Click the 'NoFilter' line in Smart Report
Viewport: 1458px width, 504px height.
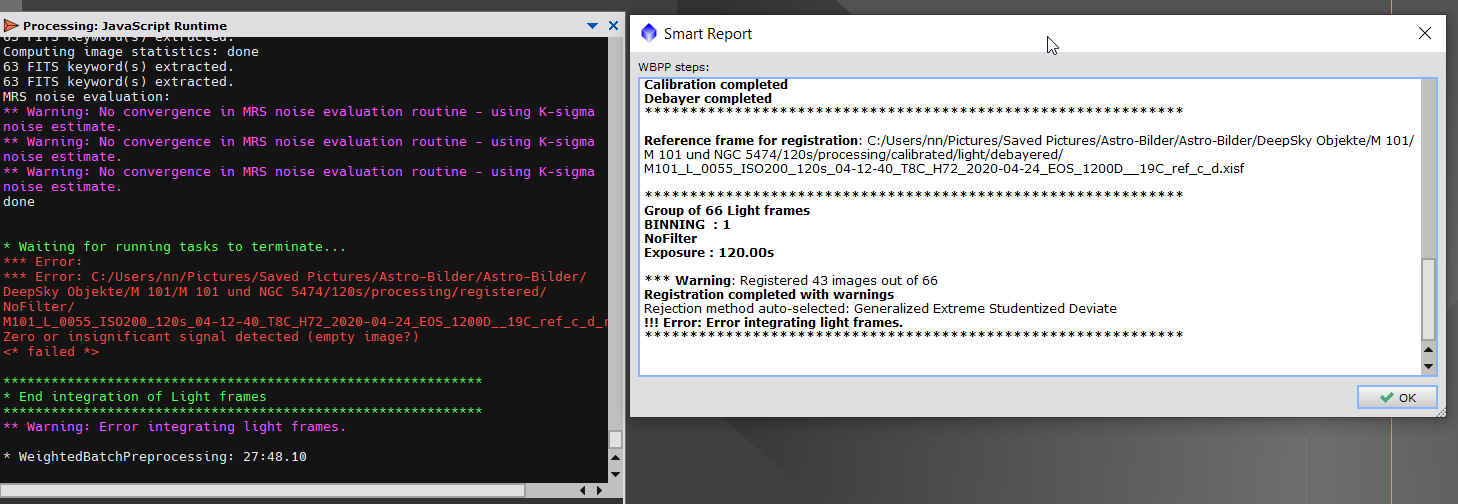[x=670, y=239]
